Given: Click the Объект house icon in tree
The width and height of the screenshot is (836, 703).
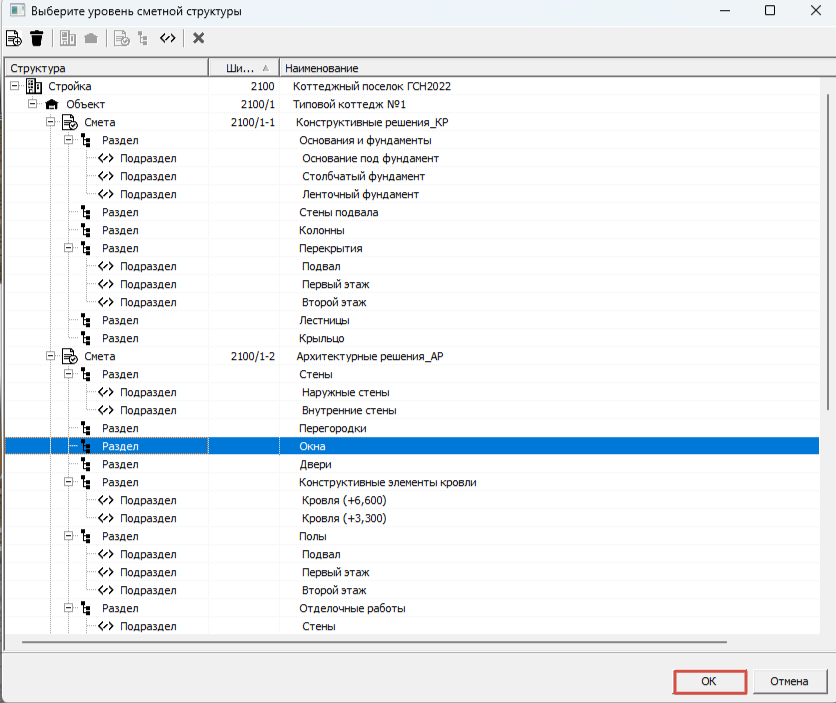Looking at the screenshot, I should coord(51,104).
